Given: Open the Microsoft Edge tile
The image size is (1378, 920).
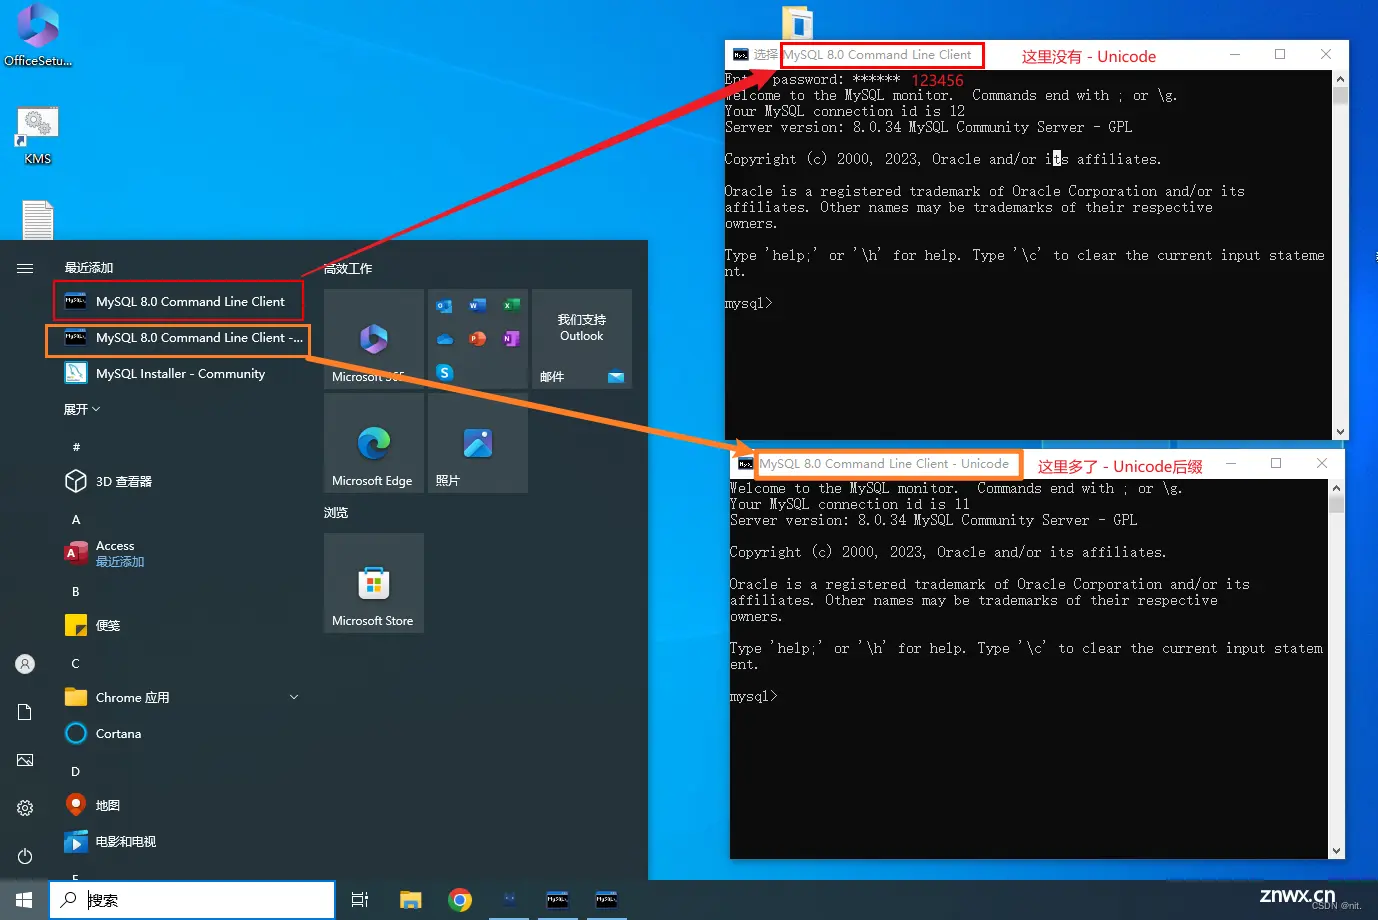Looking at the screenshot, I should click(374, 443).
